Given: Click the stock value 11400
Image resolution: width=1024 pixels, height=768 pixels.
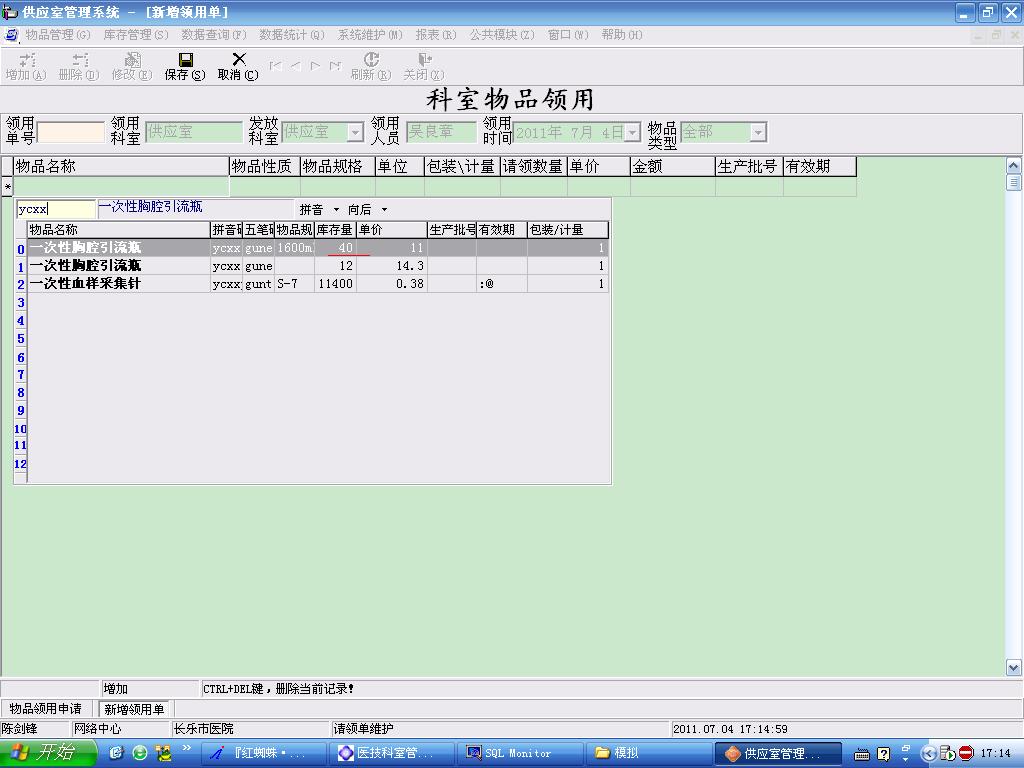Looking at the screenshot, I should pyautogui.click(x=335, y=283).
